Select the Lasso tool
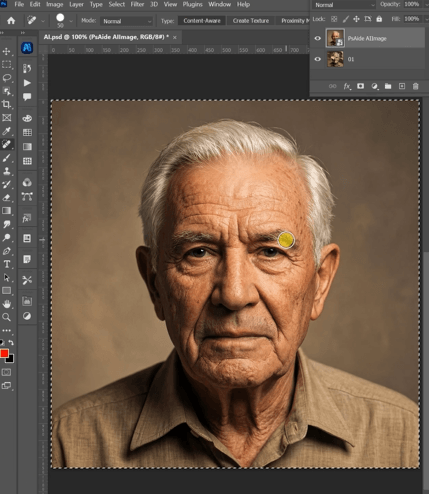Viewport: 429px width, 494px height. coord(6,78)
